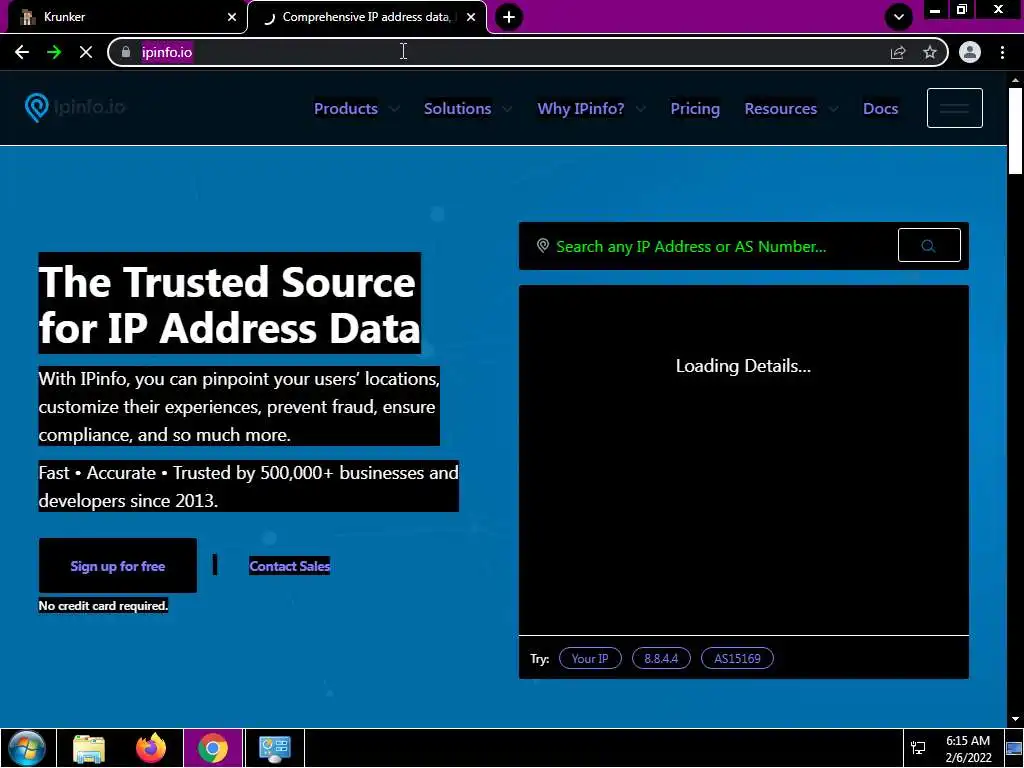Expand the Products dropdown chevron

(394, 109)
